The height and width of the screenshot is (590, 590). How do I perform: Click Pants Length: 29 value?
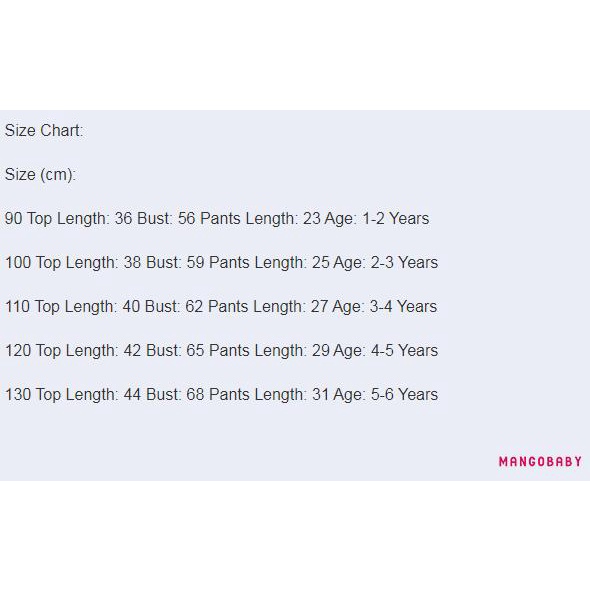(269, 351)
